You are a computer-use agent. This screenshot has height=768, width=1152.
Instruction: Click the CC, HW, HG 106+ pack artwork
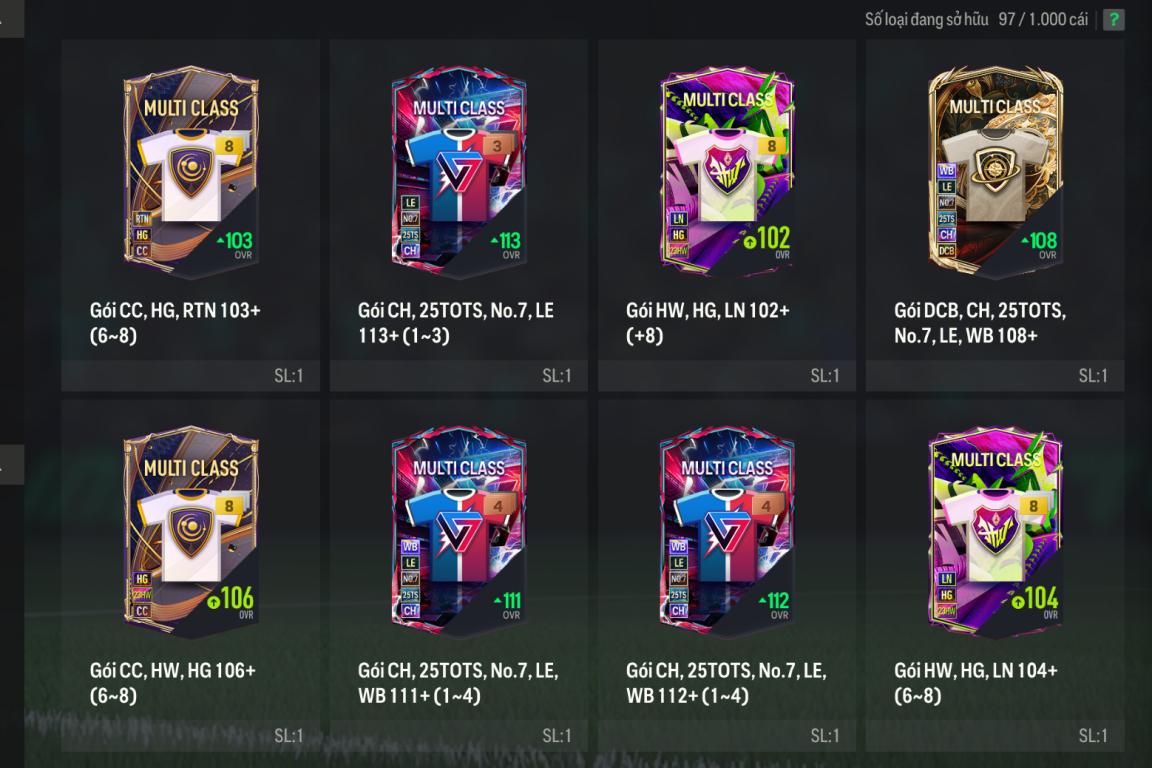point(191,531)
